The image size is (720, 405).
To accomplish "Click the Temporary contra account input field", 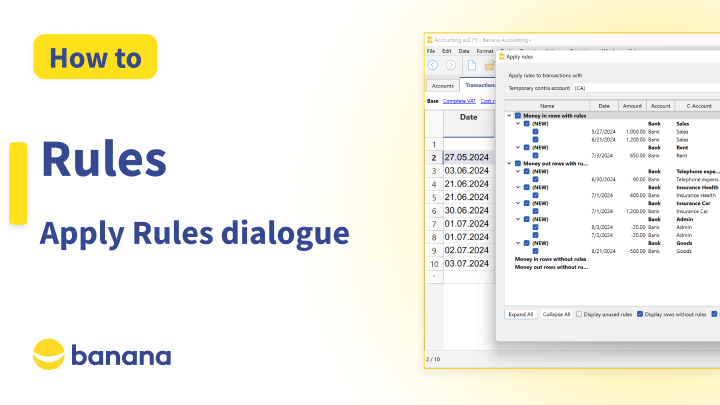I will [647, 88].
